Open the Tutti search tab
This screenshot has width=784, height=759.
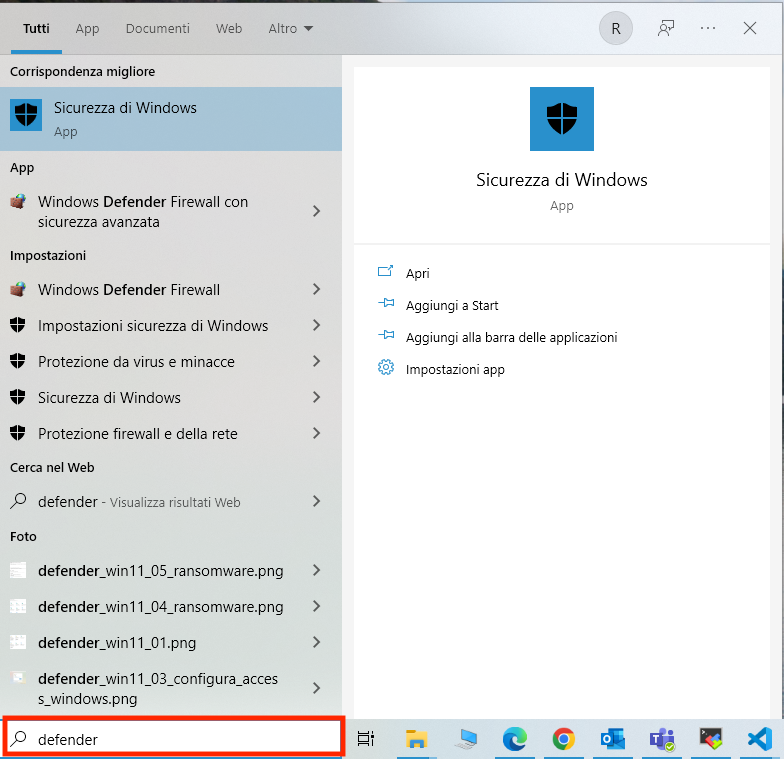[36, 28]
